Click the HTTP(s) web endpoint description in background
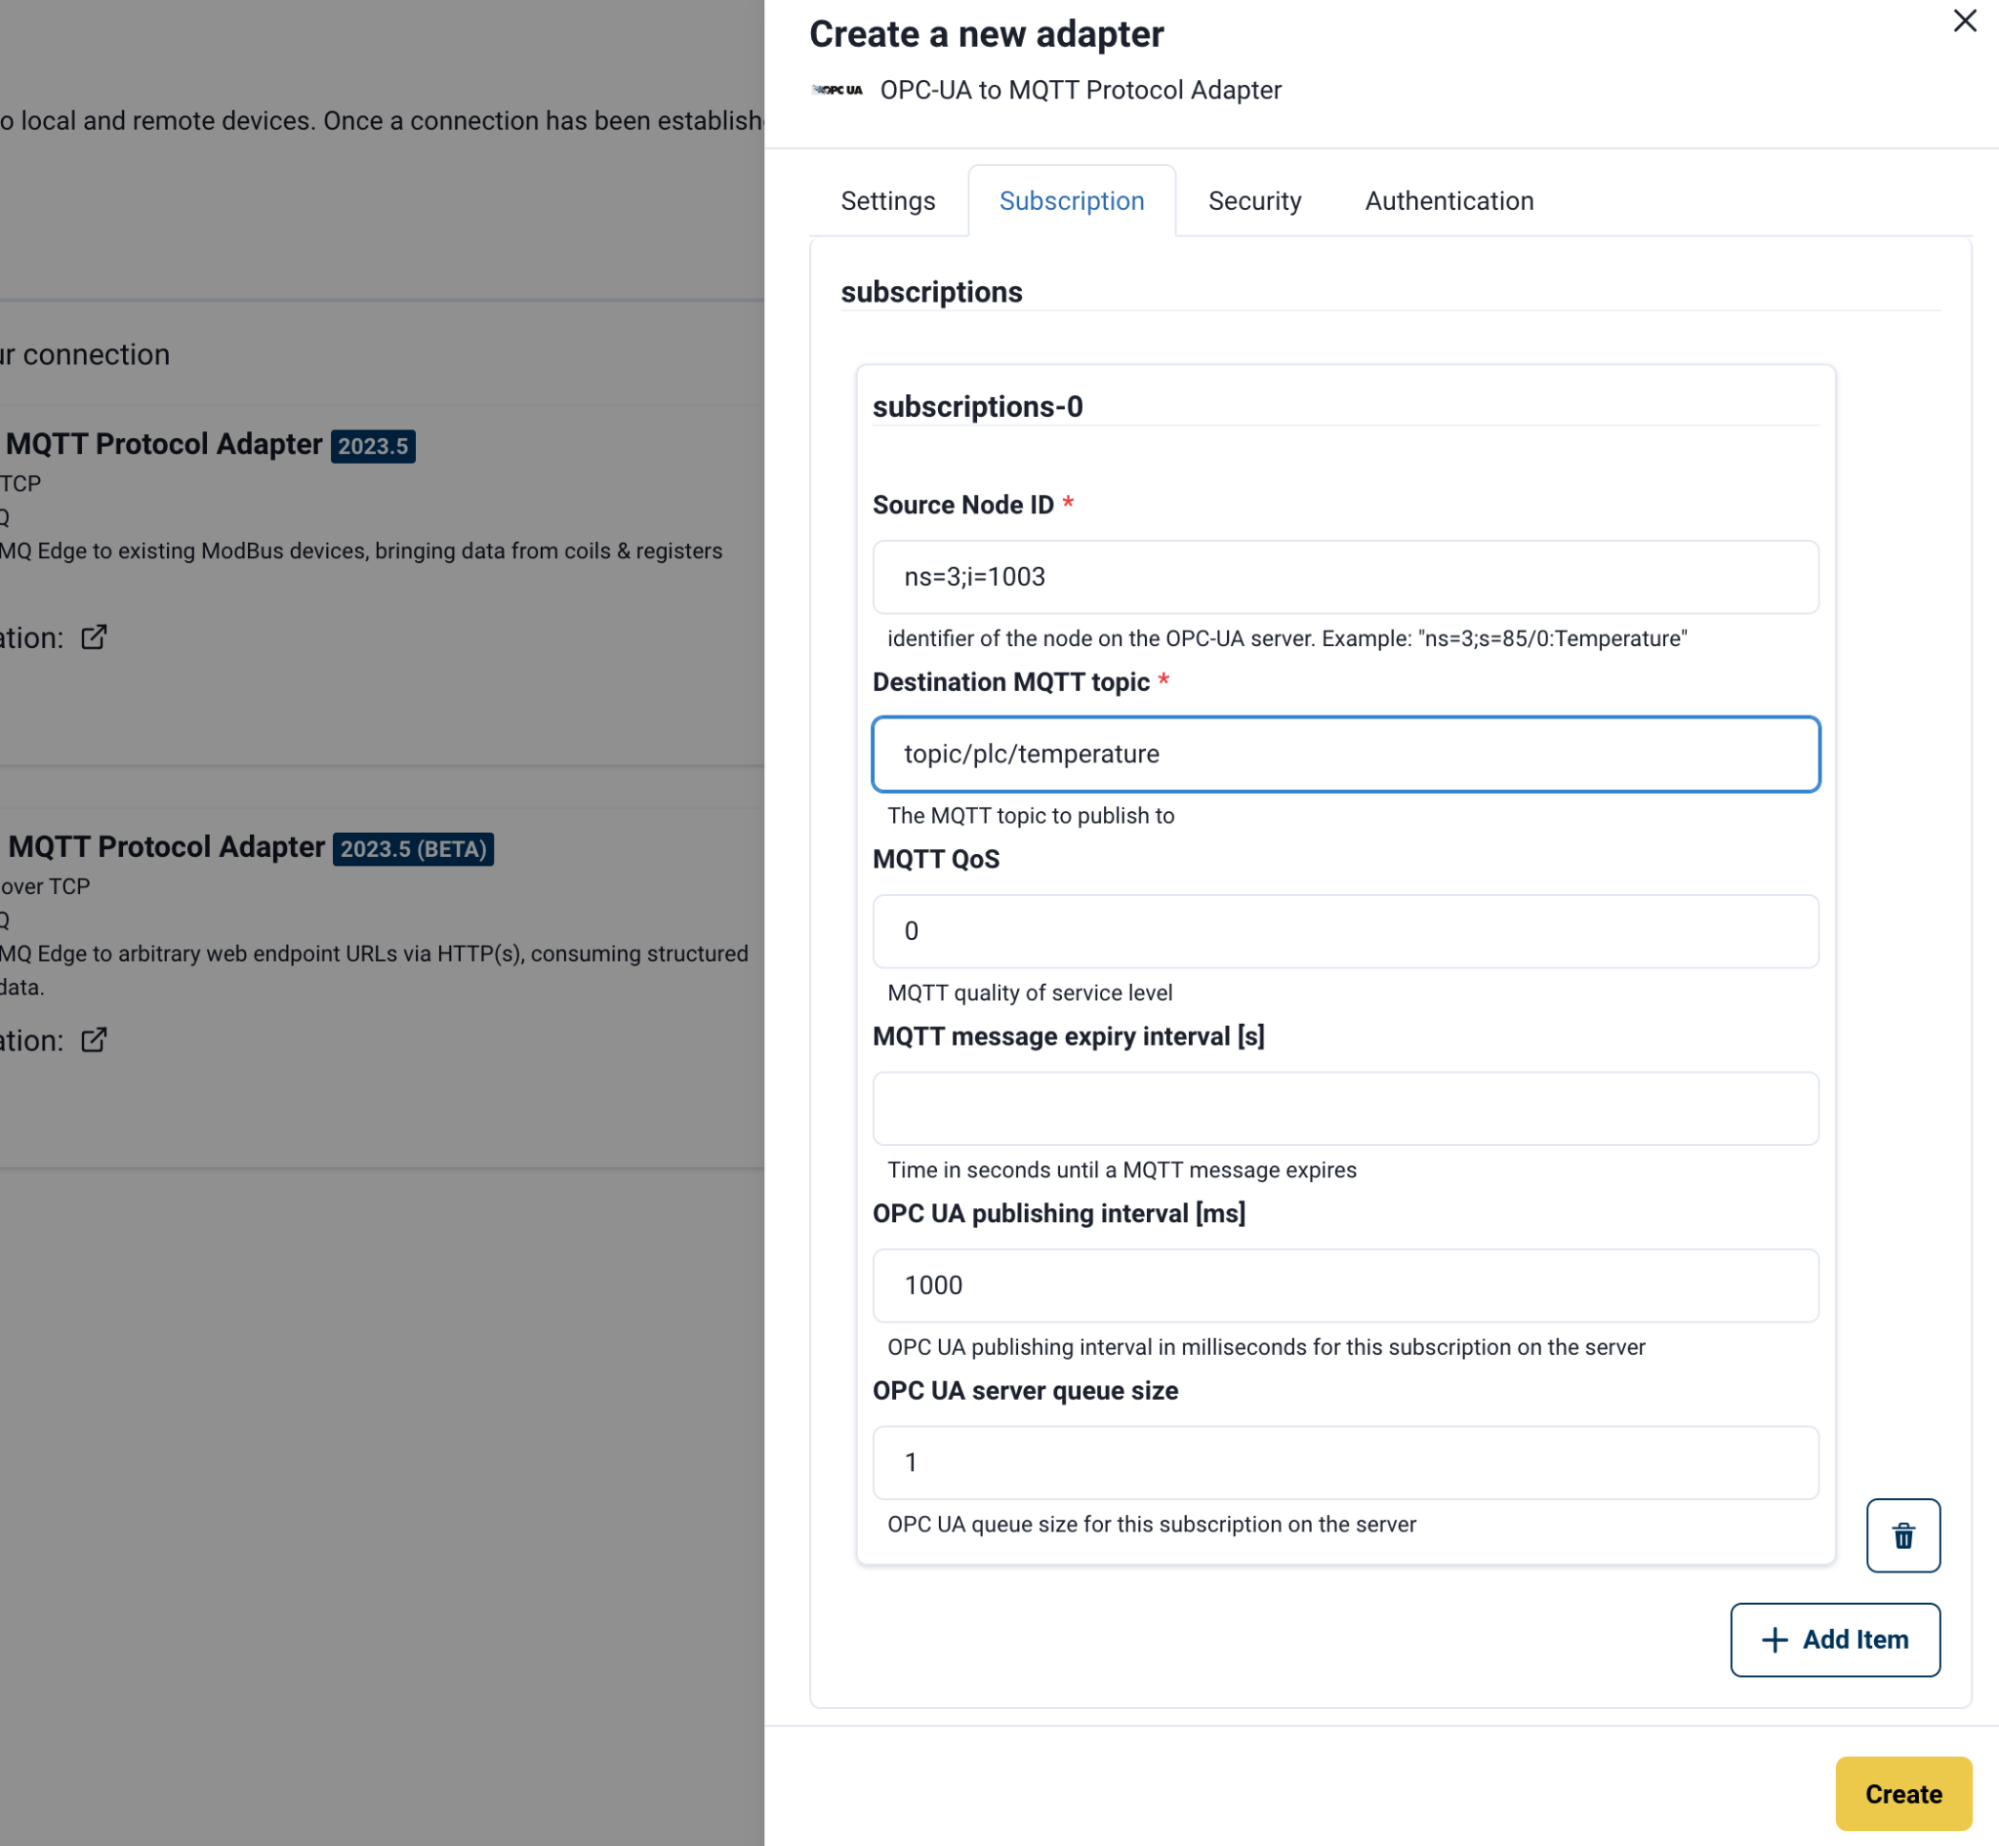 click(x=374, y=970)
